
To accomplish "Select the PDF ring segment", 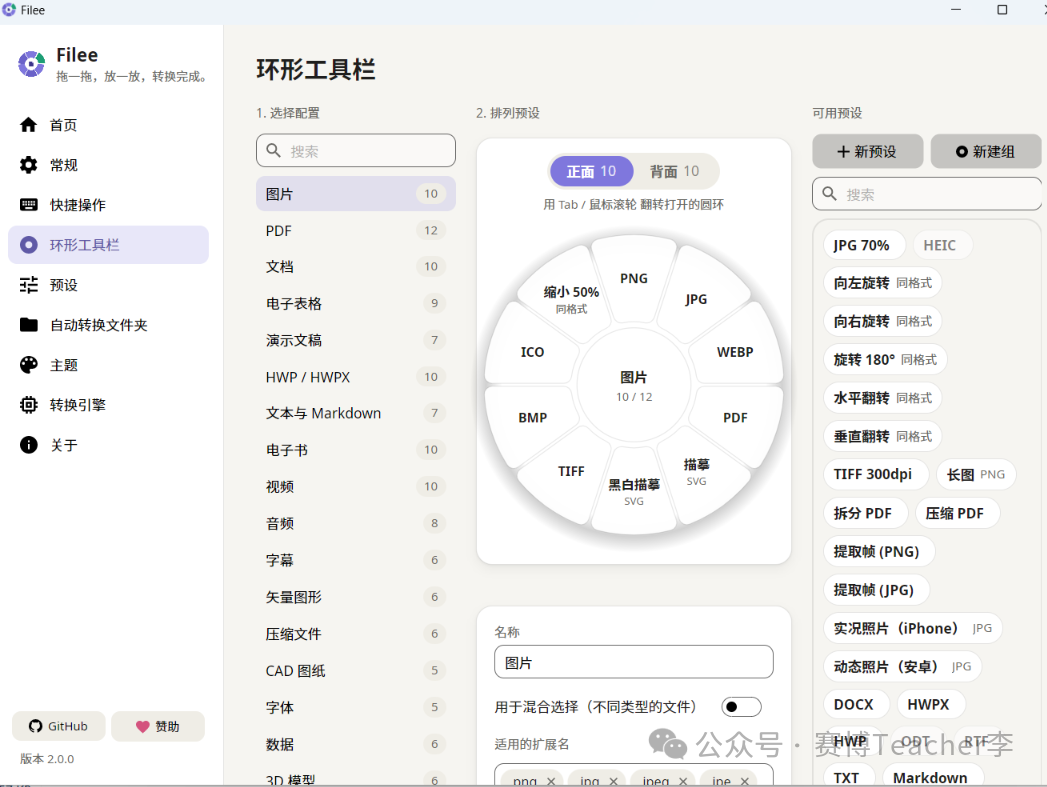I will point(735,417).
